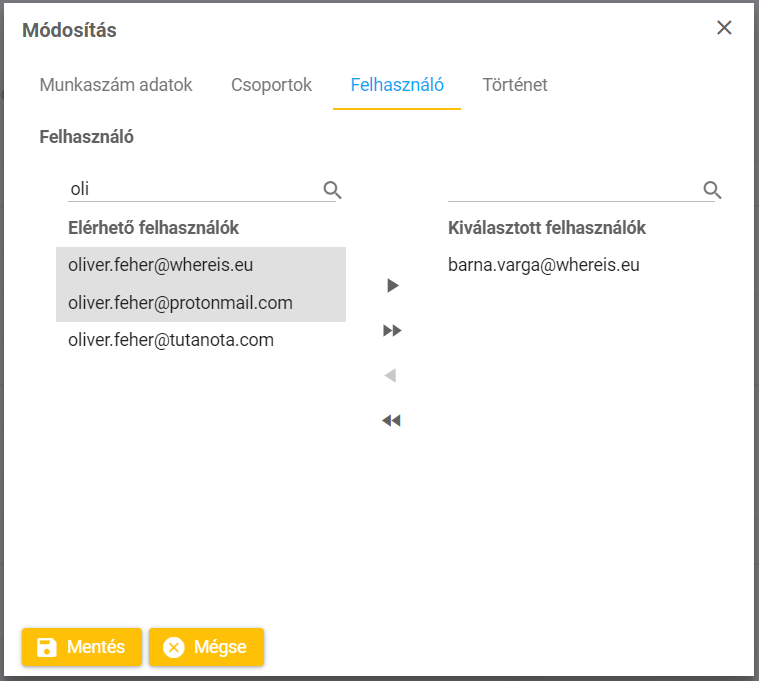
Task: Close the Módosítás dialog
Action: point(725,28)
